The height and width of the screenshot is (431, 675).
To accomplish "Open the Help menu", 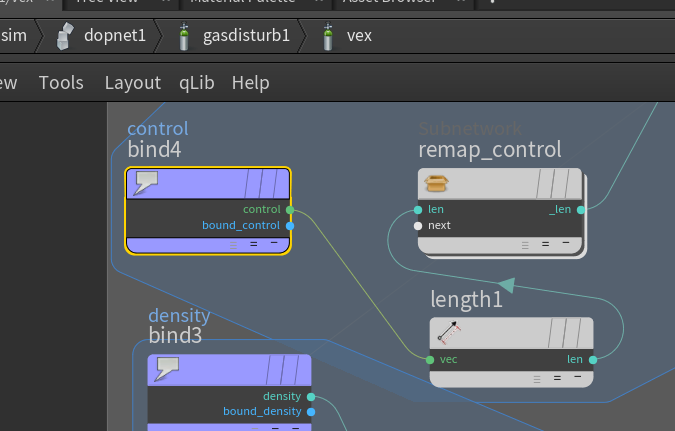I will [x=251, y=83].
